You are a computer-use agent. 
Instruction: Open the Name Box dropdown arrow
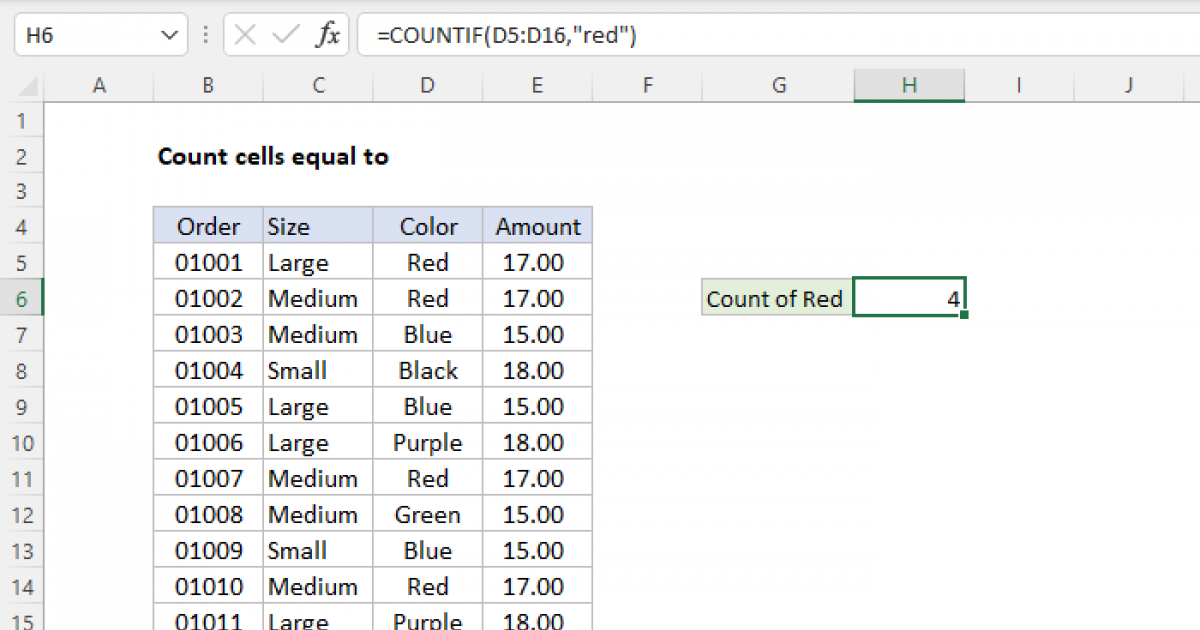(168, 33)
